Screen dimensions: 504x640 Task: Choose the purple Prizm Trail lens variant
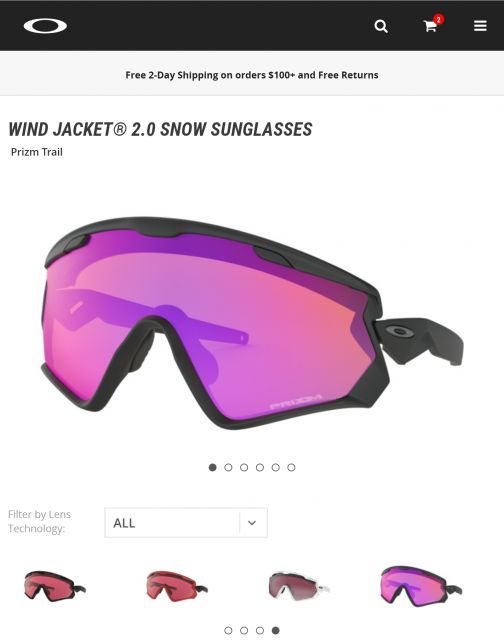420,587
